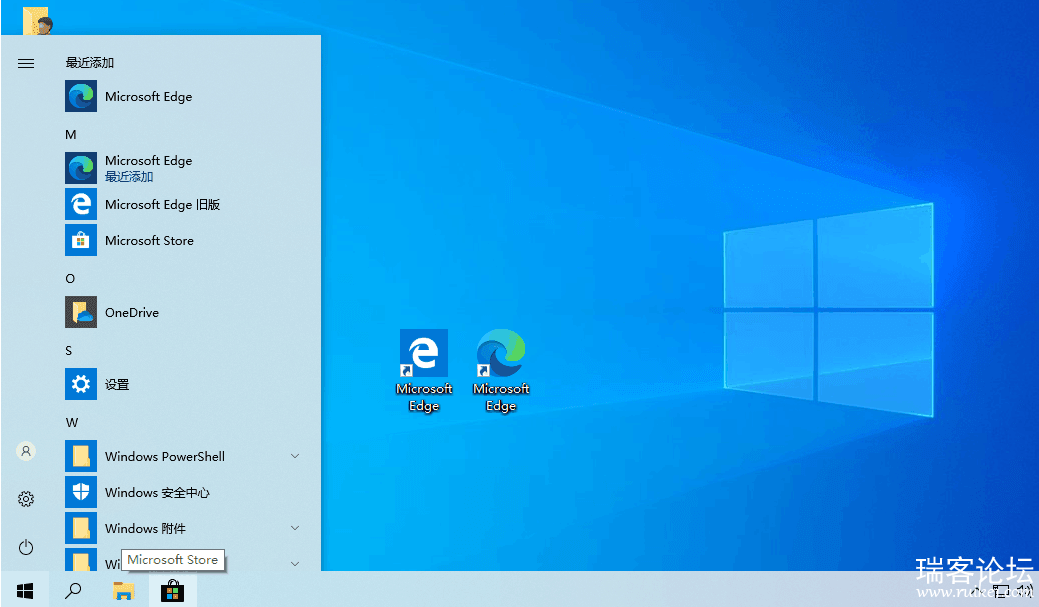Open the user account menu in Start rail
Image resolution: width=1039 pixels, height=607 pixels.
click(x=26, y=451)
